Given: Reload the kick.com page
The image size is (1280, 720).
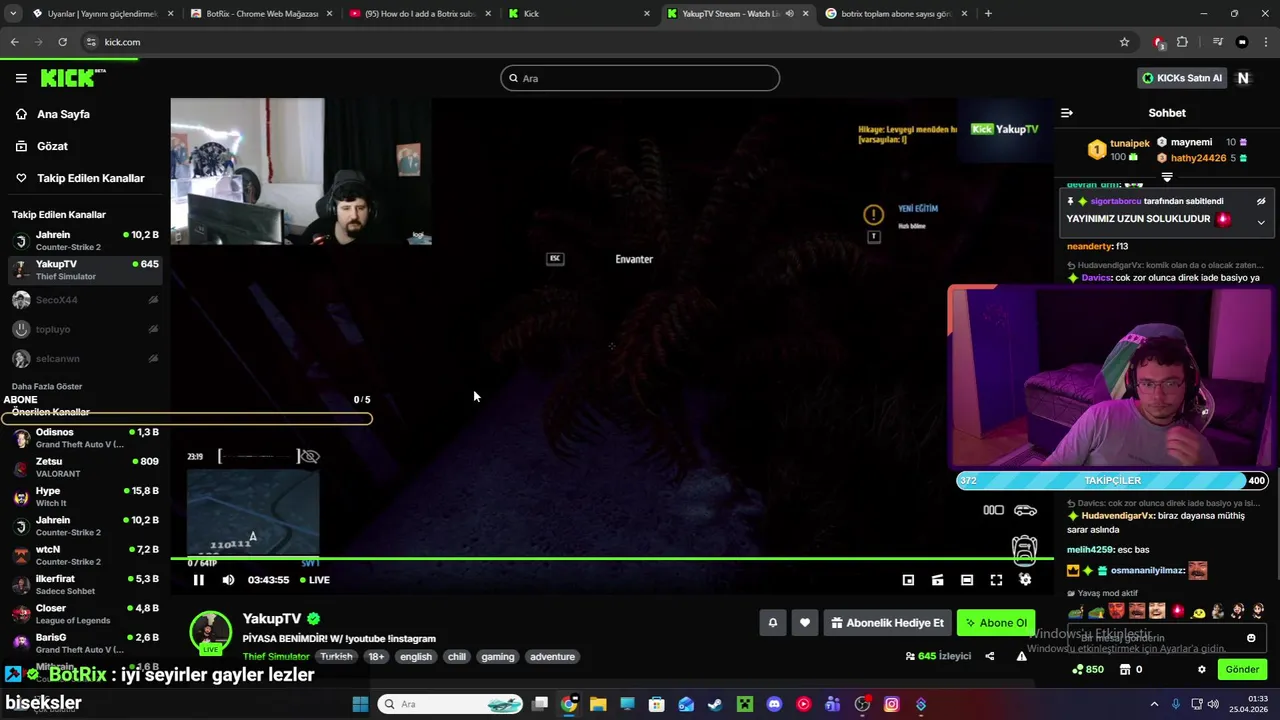Looking at the screenshot, I should (62, 42).
